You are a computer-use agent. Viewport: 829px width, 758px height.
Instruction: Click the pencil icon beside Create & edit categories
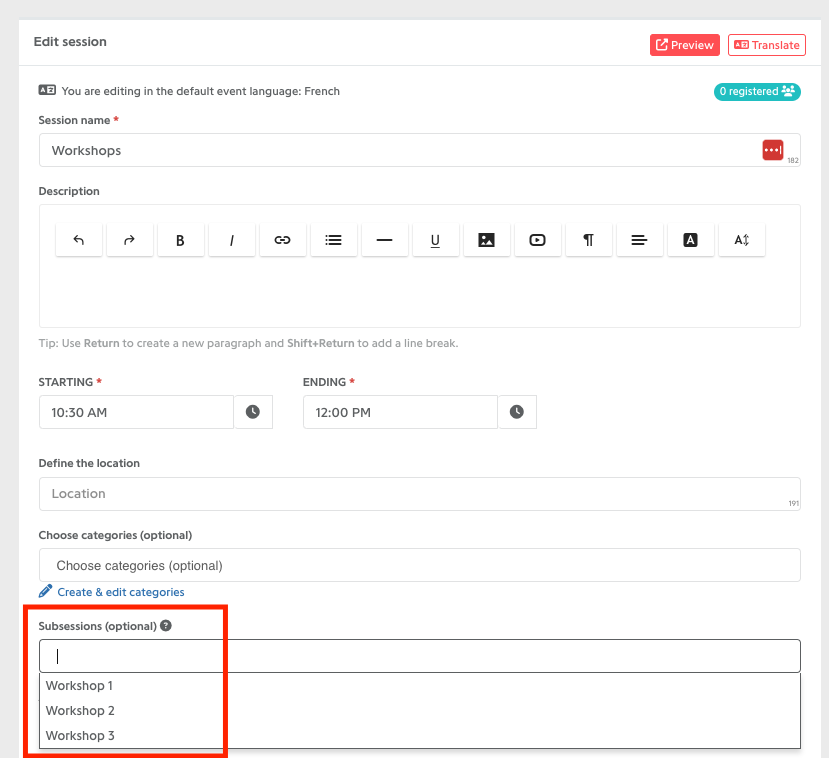pyautogui.click(x=45, y=591)
